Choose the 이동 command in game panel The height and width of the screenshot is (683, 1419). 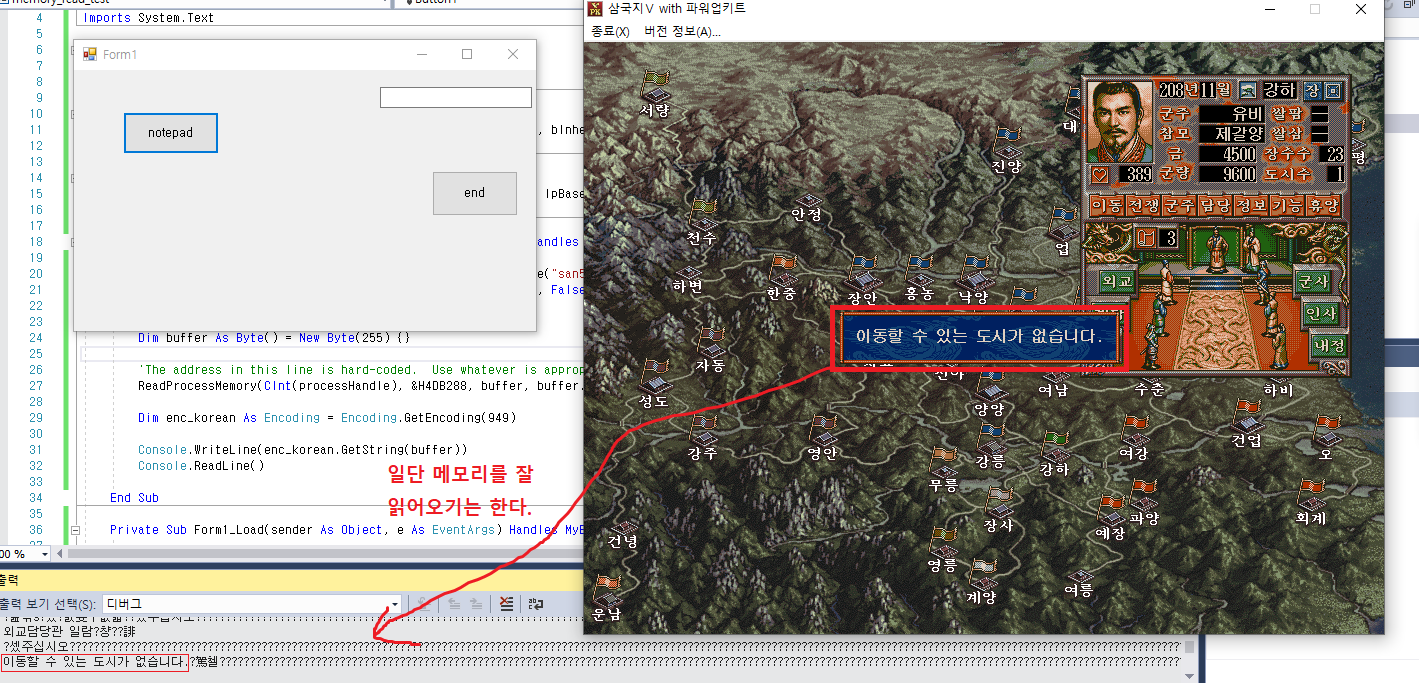tap(1107, 205)
